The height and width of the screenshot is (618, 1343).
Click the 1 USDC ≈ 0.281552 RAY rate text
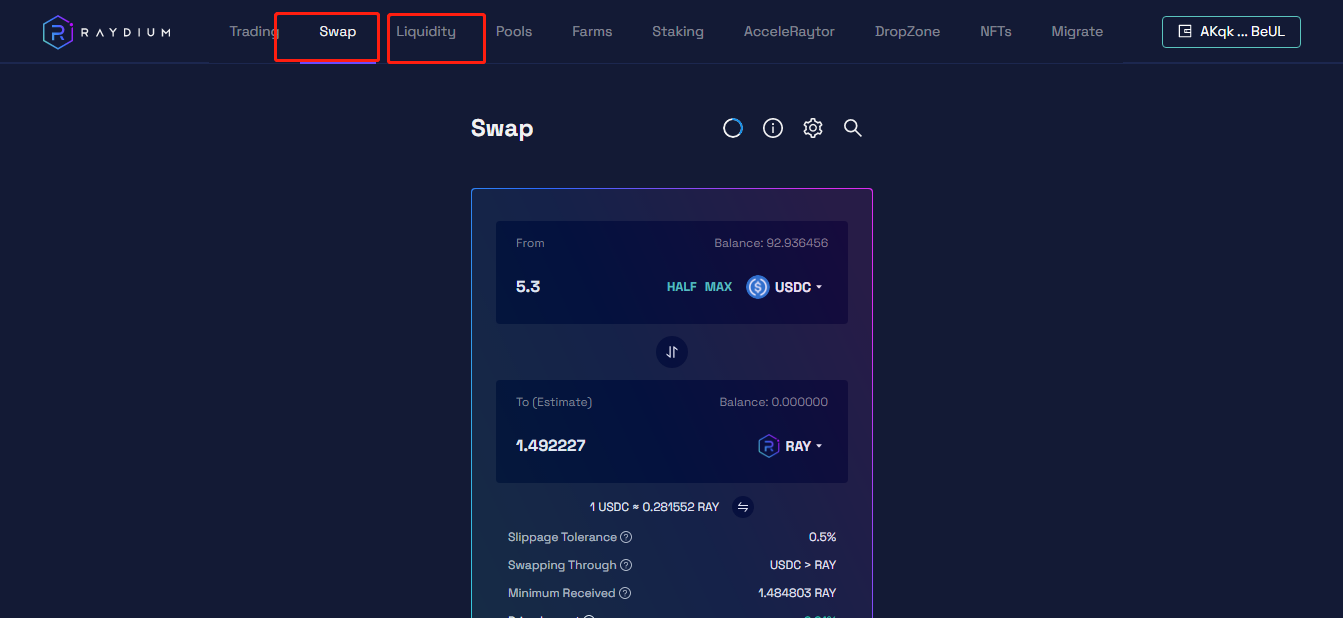tap(654, 507)
